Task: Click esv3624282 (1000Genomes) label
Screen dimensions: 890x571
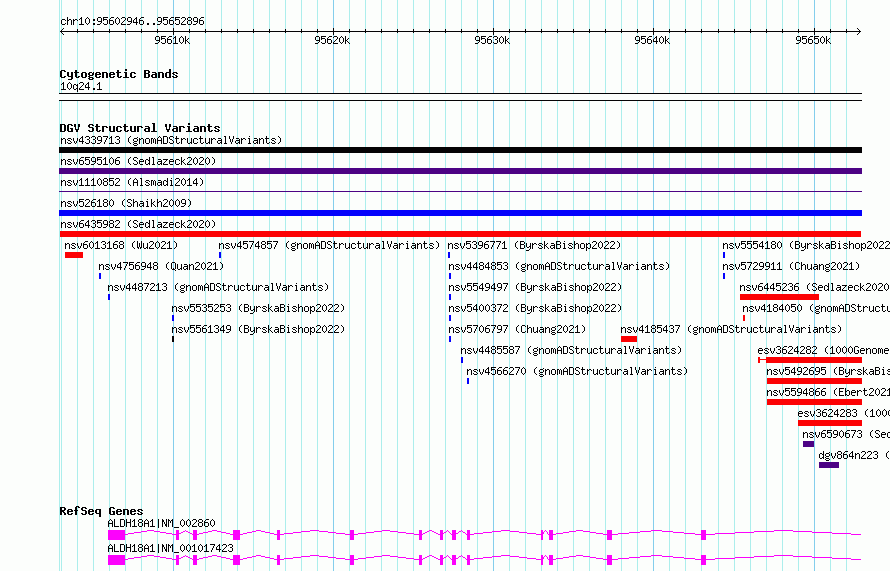Action: (824, 350)
